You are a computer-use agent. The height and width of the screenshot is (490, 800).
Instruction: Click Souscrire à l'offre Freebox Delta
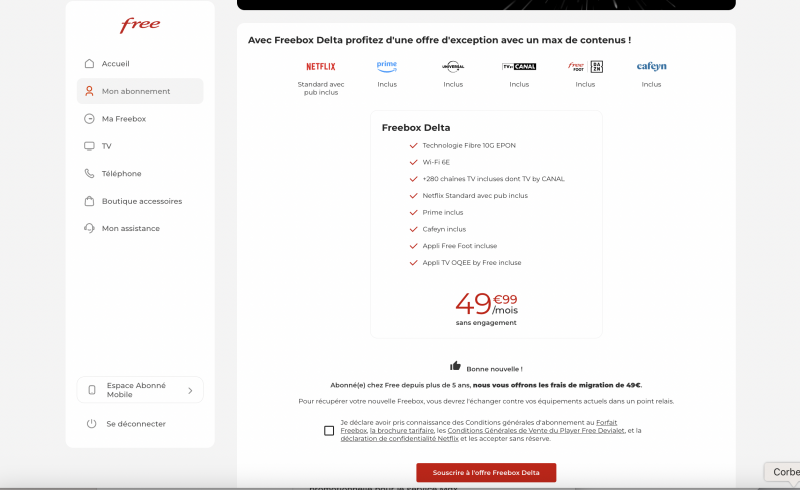click(486, 472)
